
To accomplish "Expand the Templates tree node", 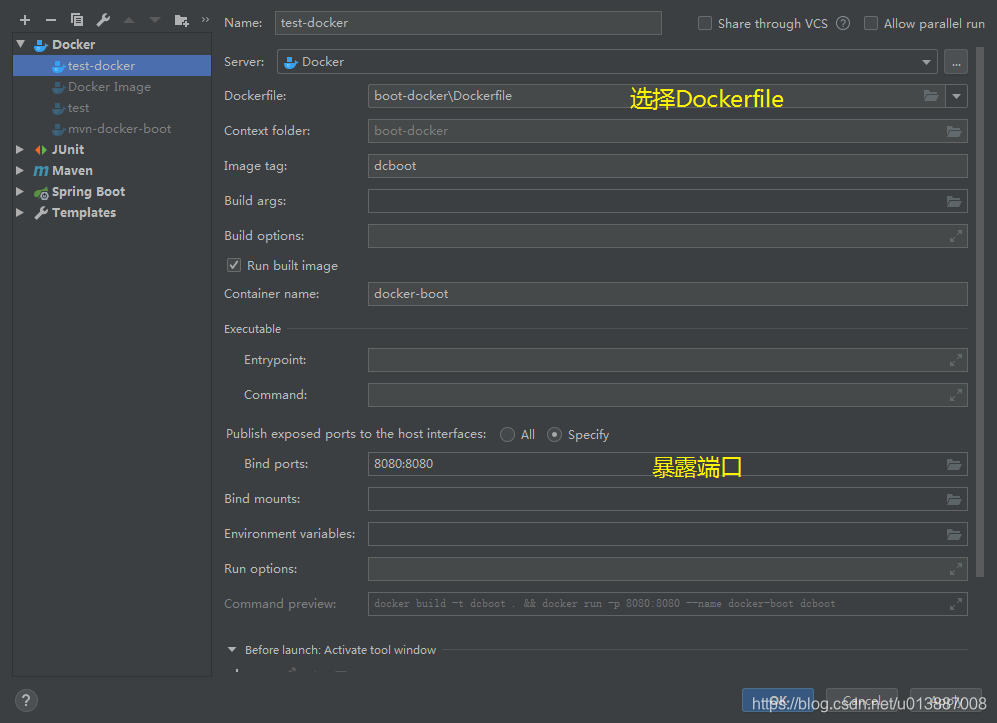I will [x=20, y=212].
